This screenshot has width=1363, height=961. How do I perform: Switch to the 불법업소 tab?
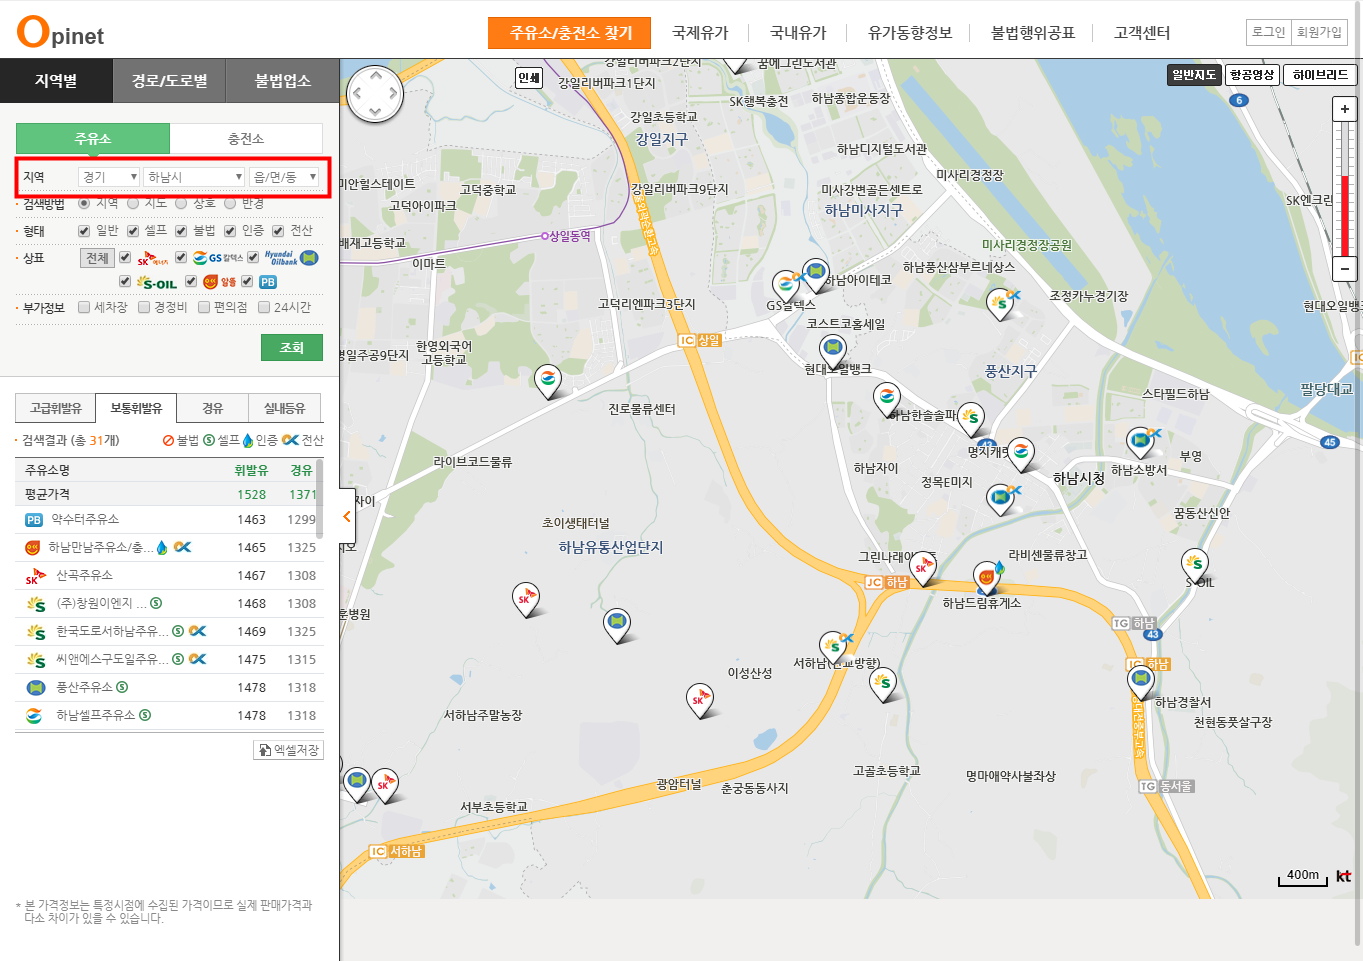pyautogui.click(x=283, y=81)
